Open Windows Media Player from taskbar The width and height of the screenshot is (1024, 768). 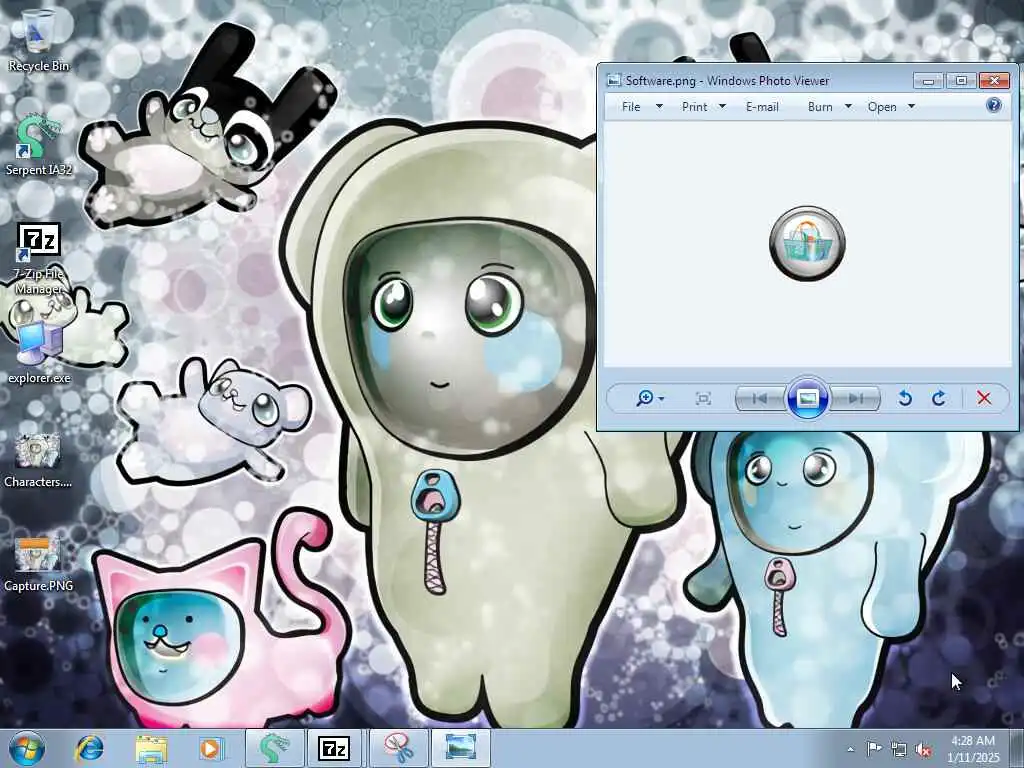(x=211, y=748)
